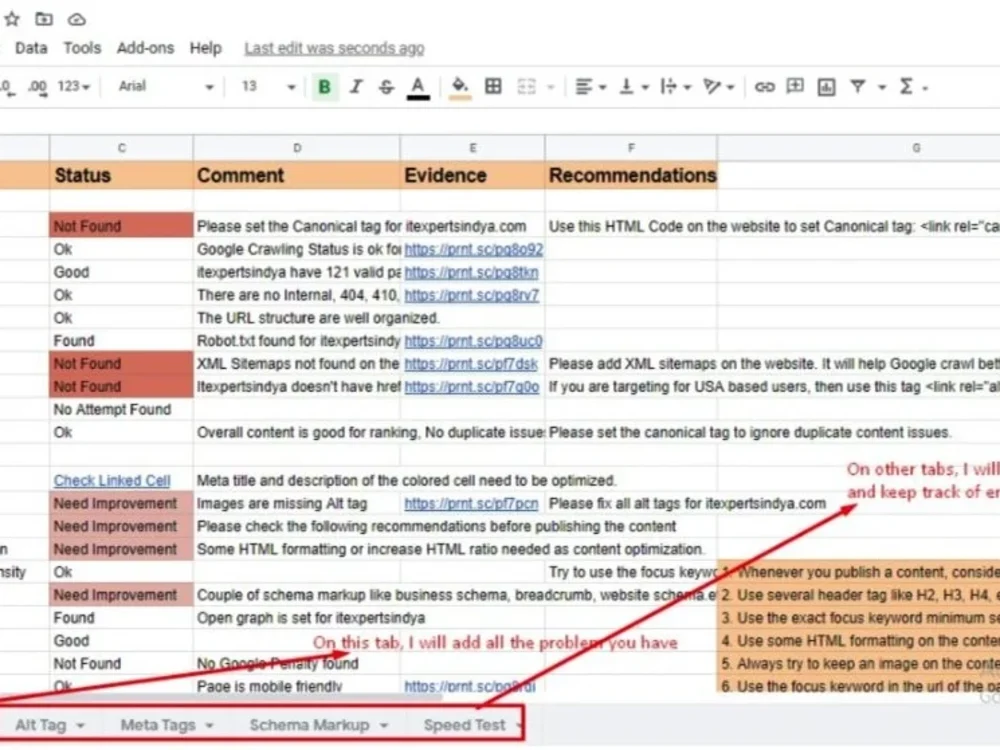Select 'Page is mobile friendly' comment cell
This screenshot has width=1000, height=750.
pos(297,686)
